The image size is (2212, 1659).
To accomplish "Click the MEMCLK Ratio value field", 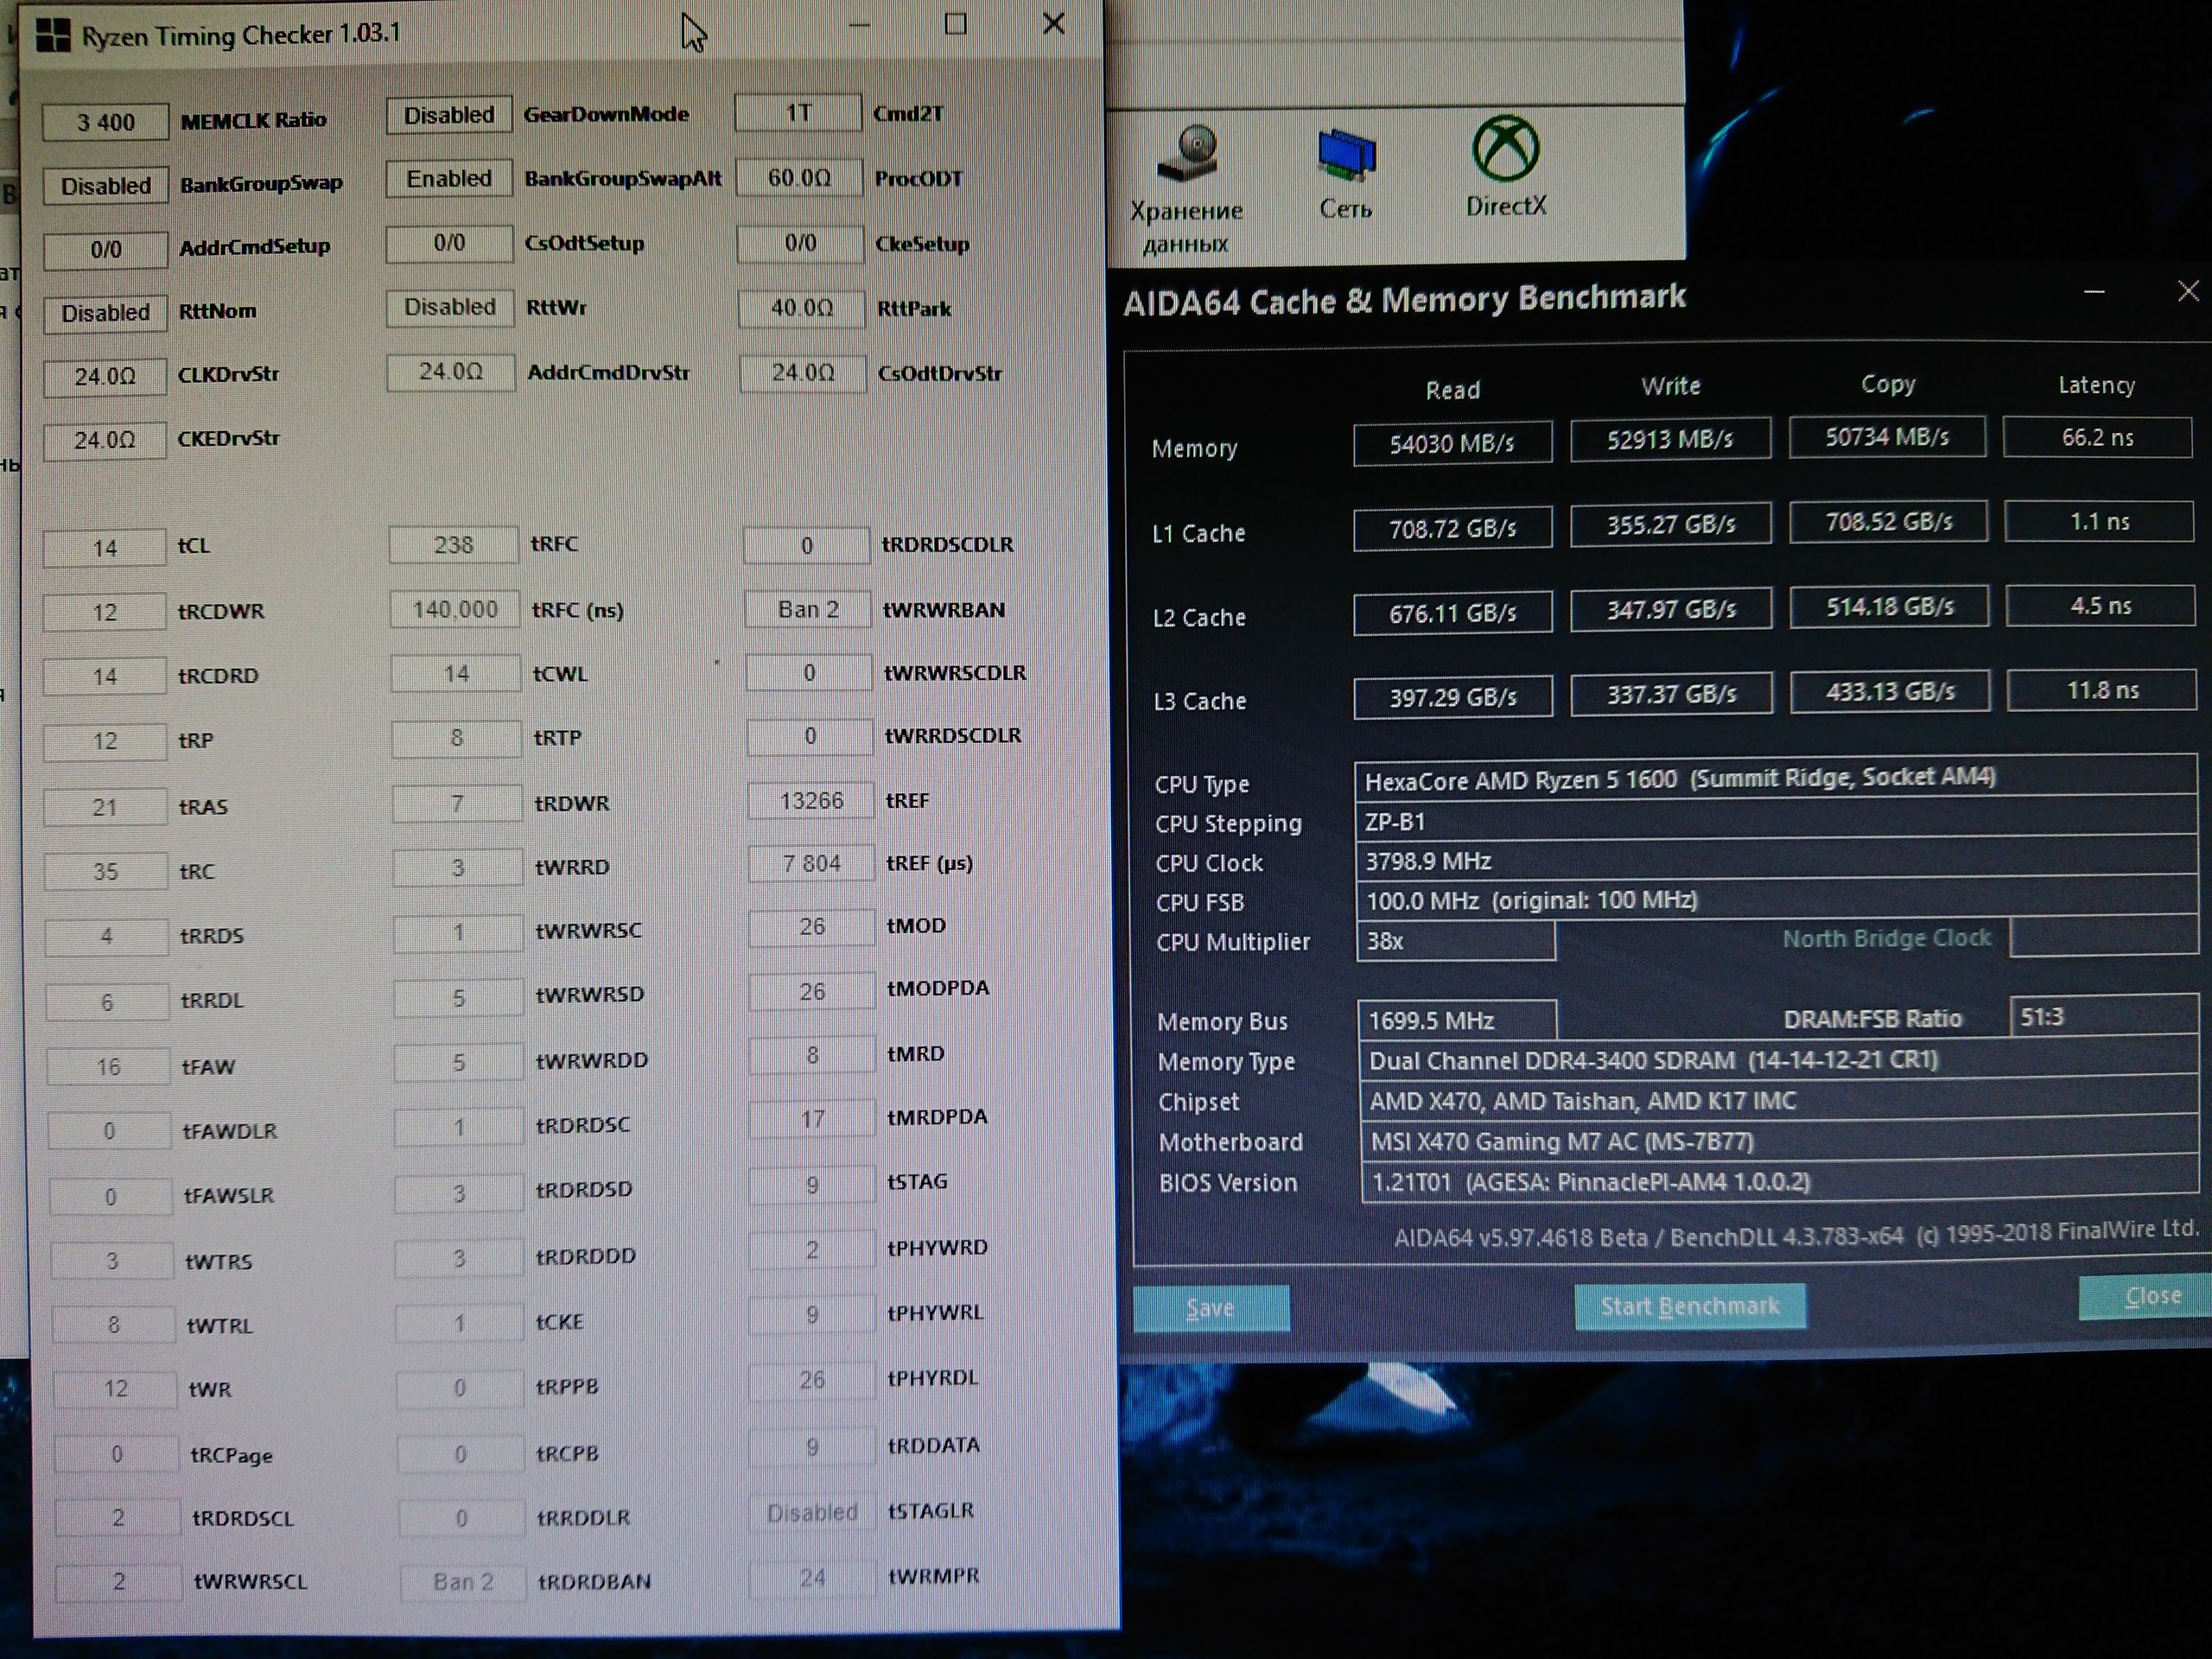I will (x=105, y=122).
